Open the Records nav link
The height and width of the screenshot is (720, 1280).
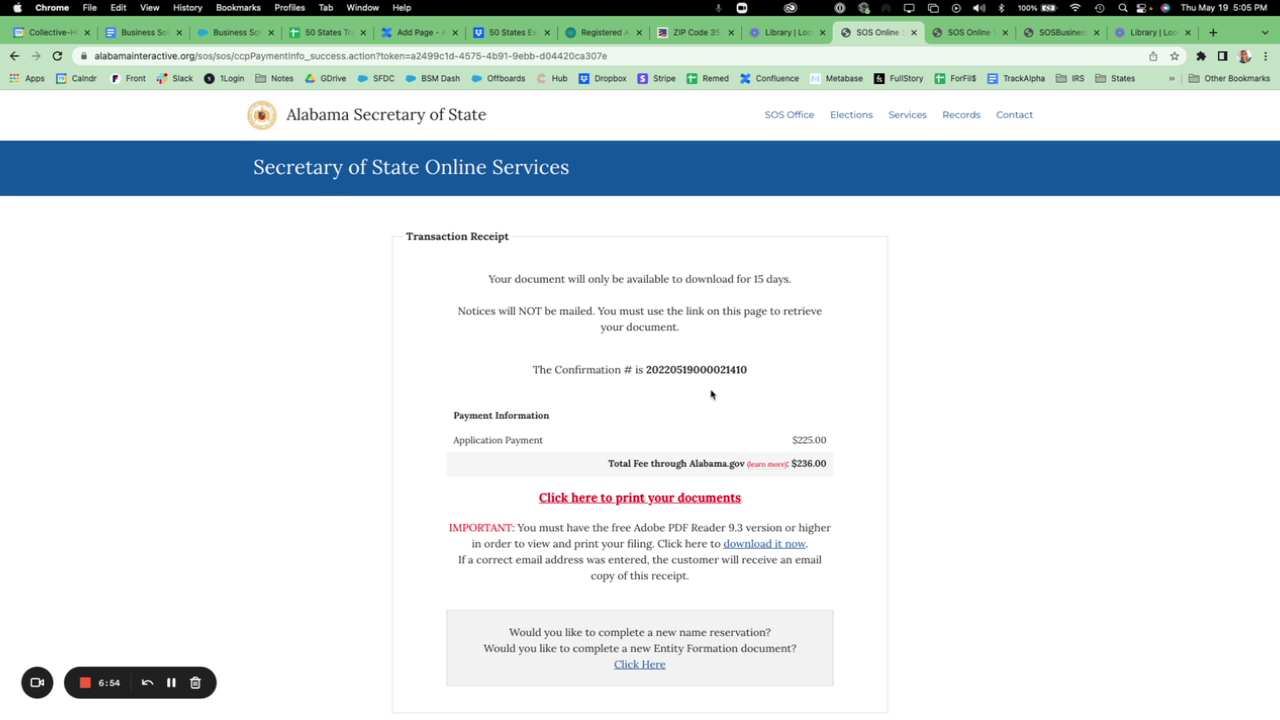point(961,115)
